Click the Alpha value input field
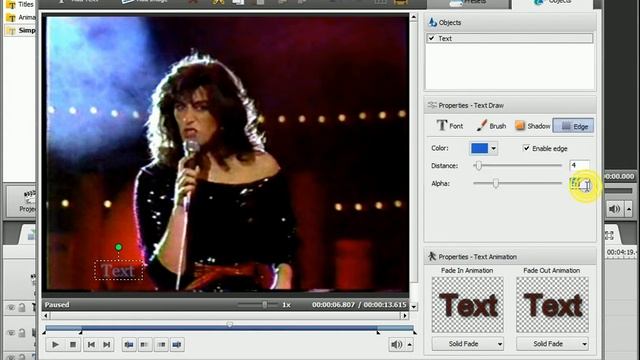The image size is (640, 360). (579, 184)
